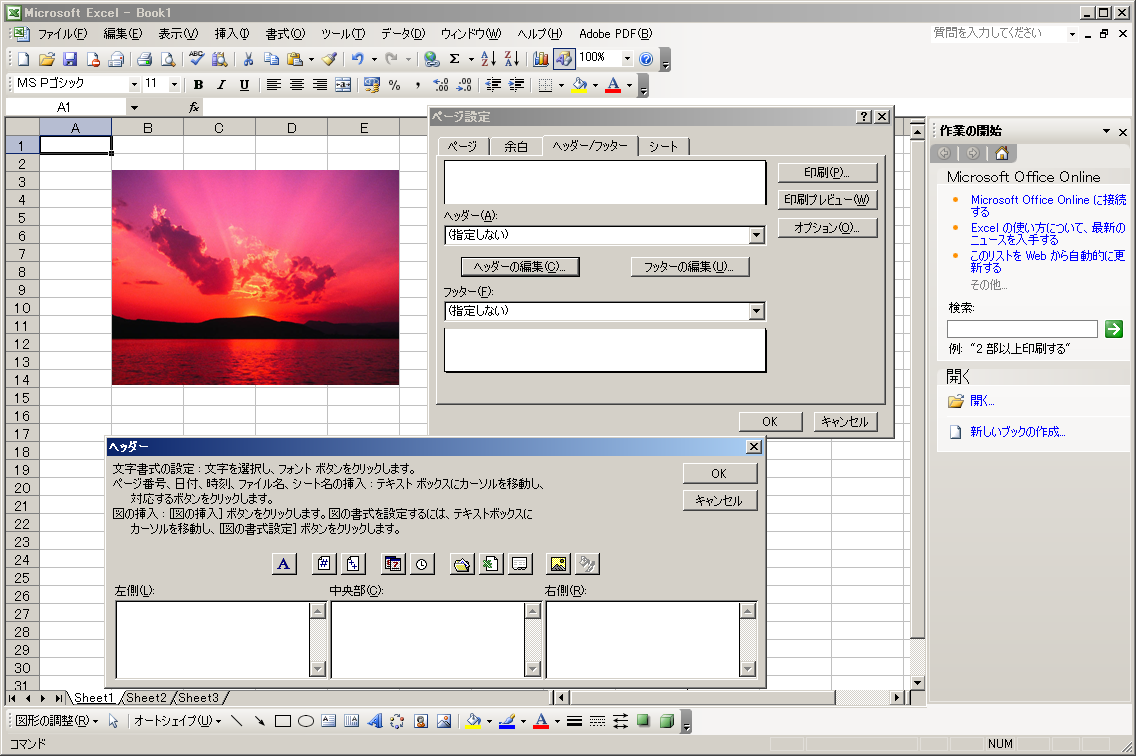Insert the time using the clock icon
Screen dimensions: 1136x756
(x=422, y=564)
